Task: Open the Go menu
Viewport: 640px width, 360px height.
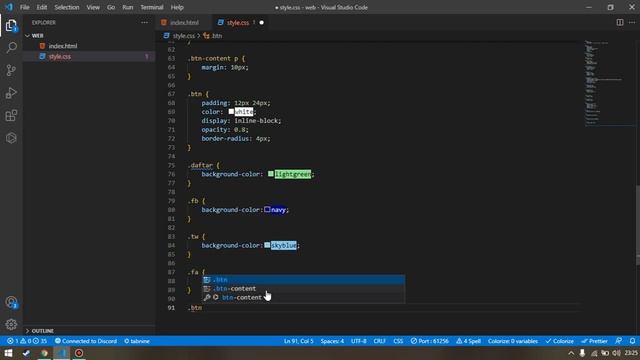Action: click(111, 7)
